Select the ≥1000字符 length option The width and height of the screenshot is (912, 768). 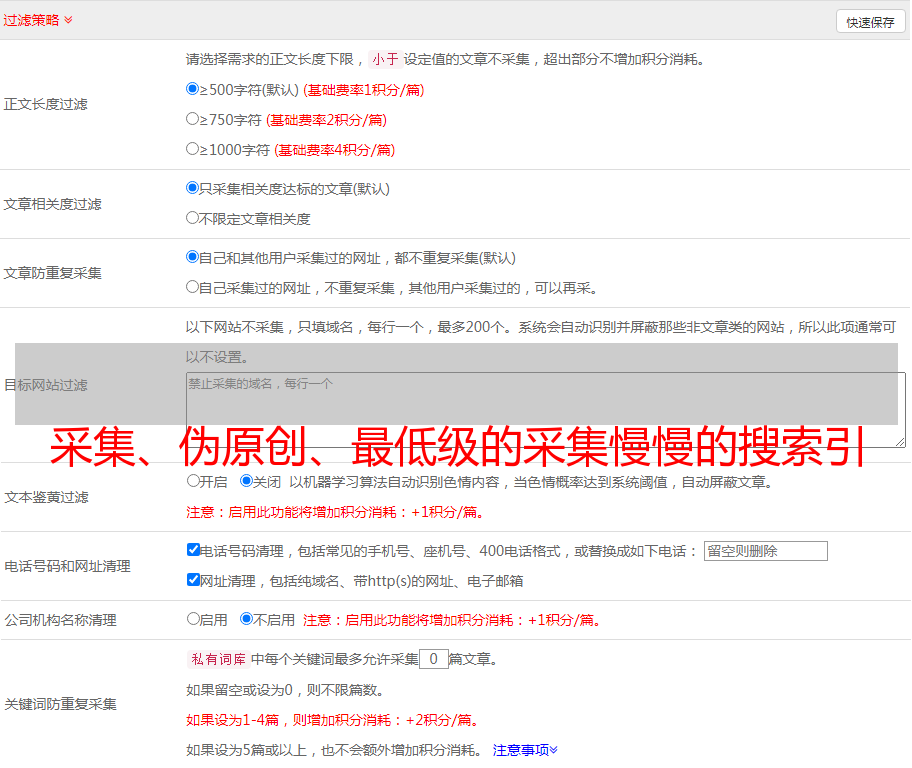pyautogui.click(x=193, y=149)
